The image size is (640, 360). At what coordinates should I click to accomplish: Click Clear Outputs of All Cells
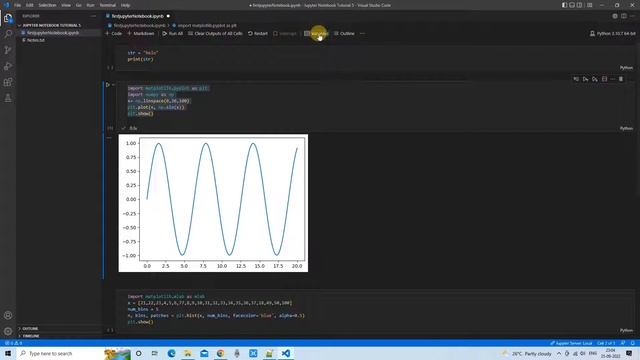215,33
